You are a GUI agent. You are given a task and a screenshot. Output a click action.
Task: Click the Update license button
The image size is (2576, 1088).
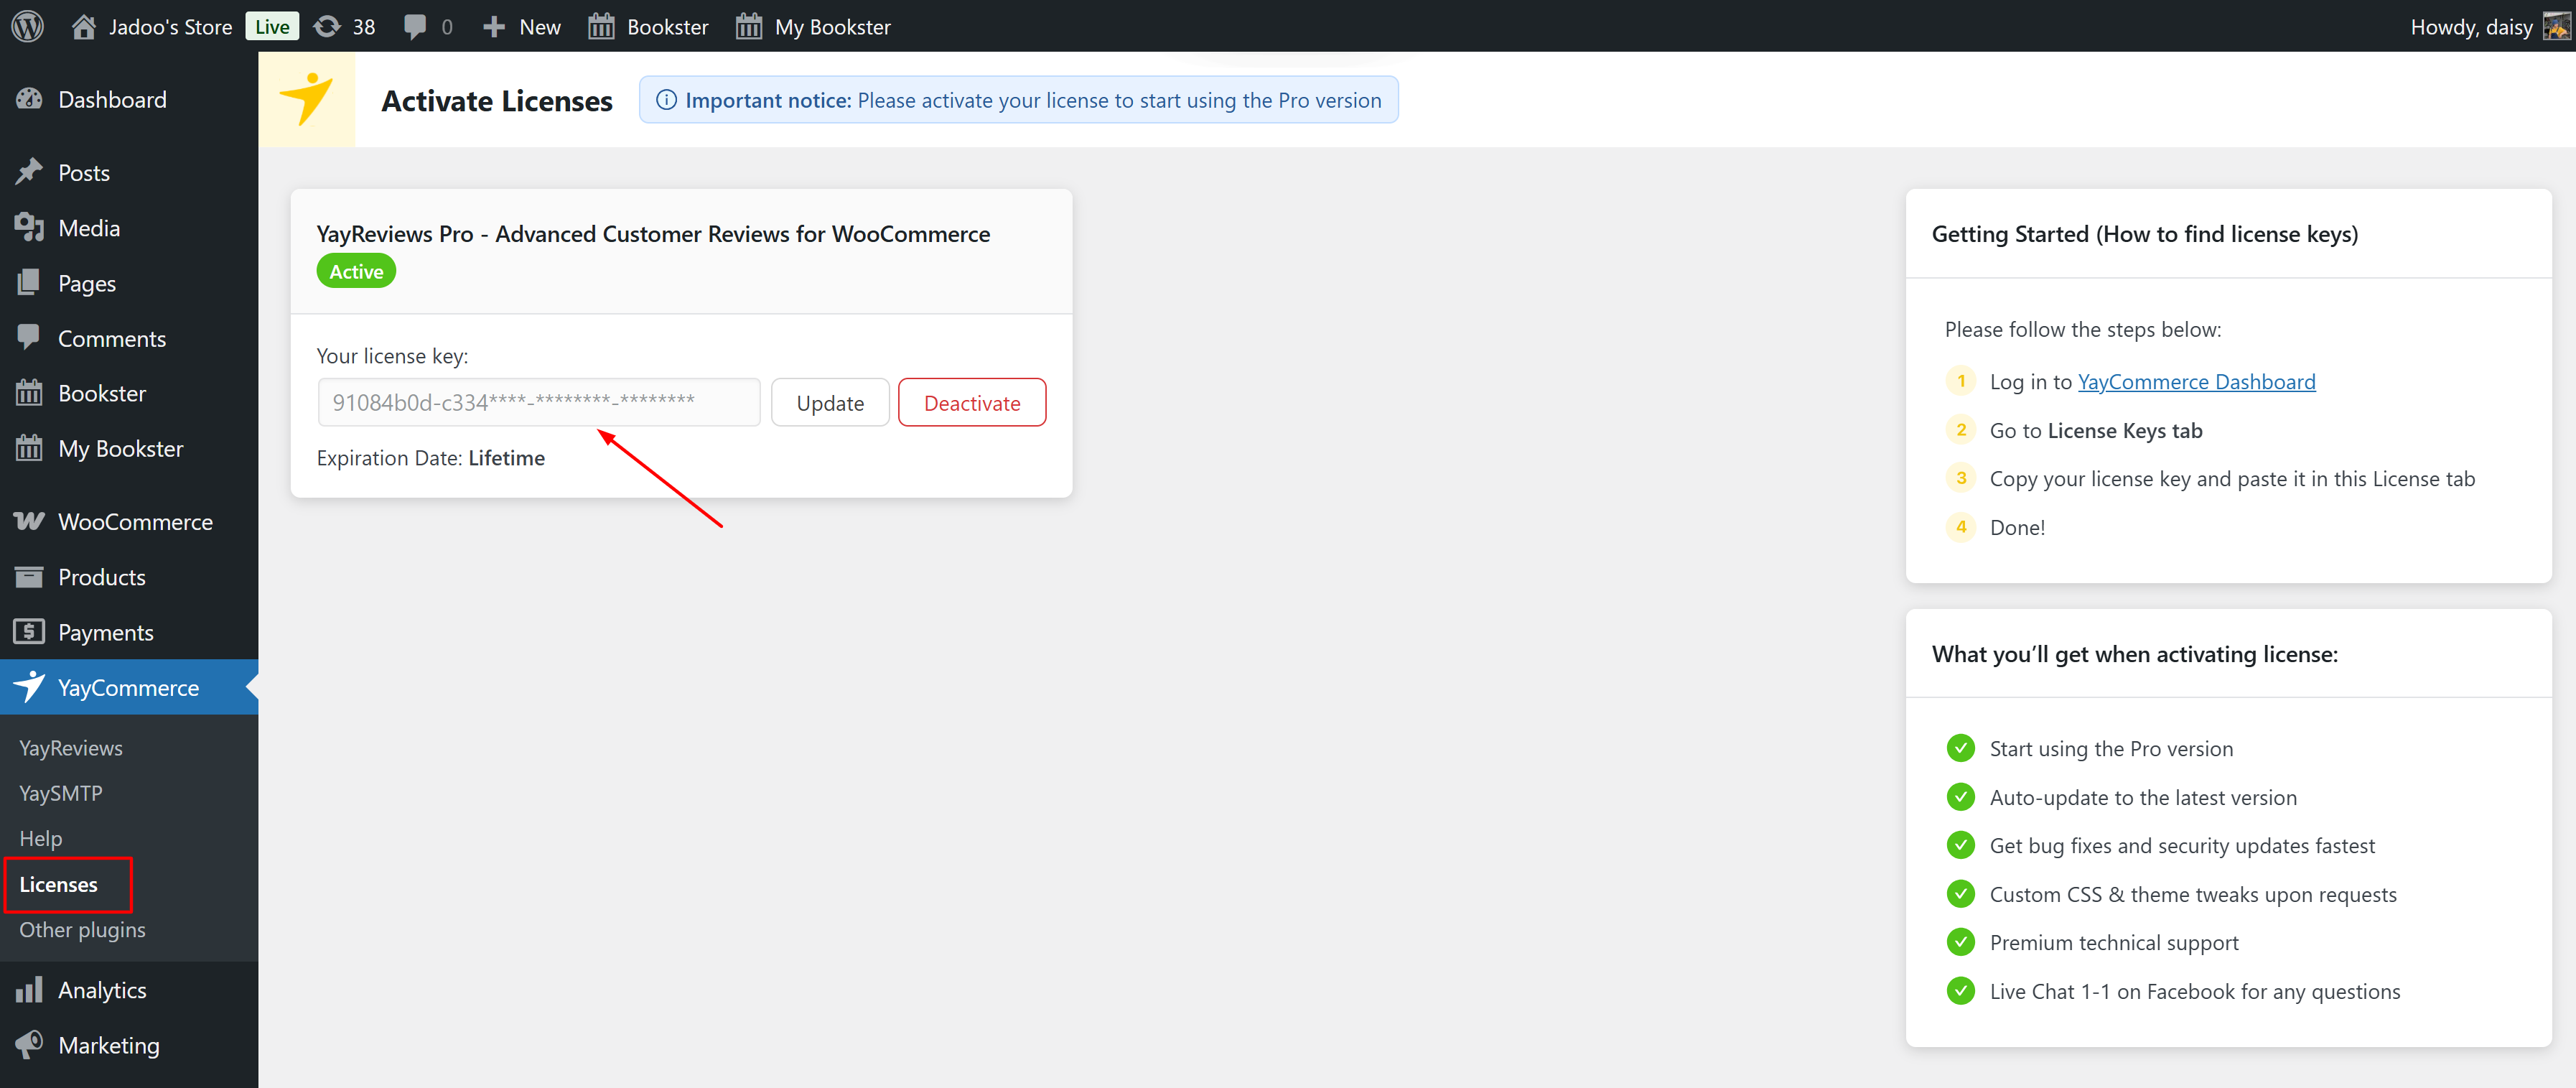(x=829, y=402)
